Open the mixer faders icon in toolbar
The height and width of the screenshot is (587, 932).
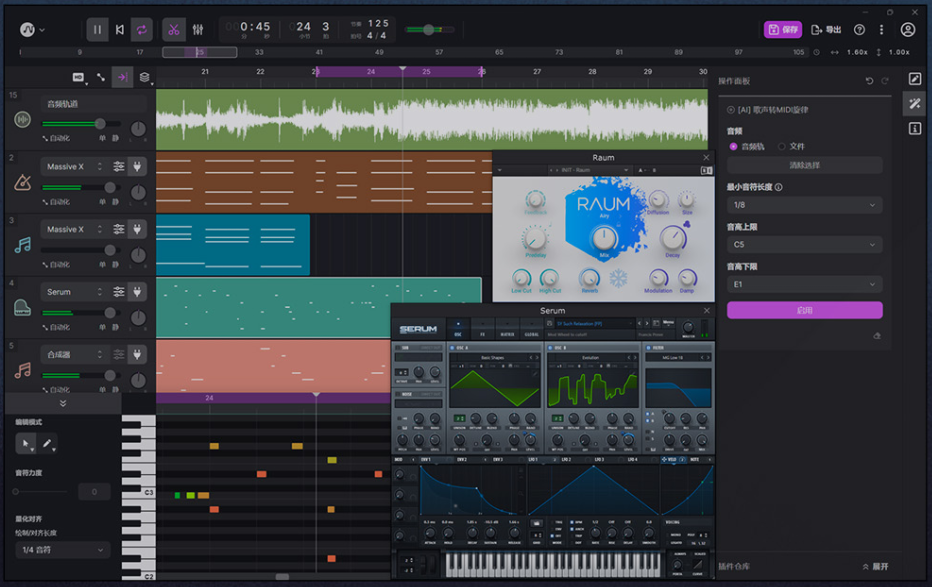[198, 29]
